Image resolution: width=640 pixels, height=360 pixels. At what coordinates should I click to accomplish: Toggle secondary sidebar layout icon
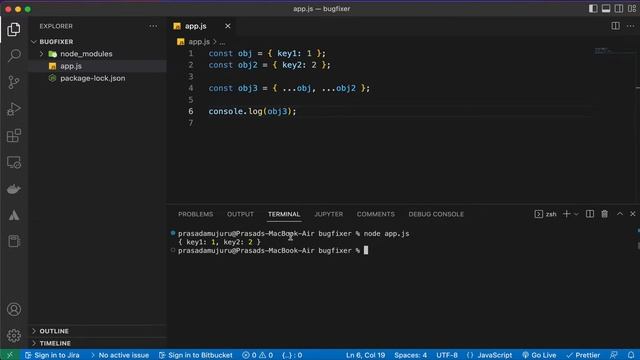[619, 9]
